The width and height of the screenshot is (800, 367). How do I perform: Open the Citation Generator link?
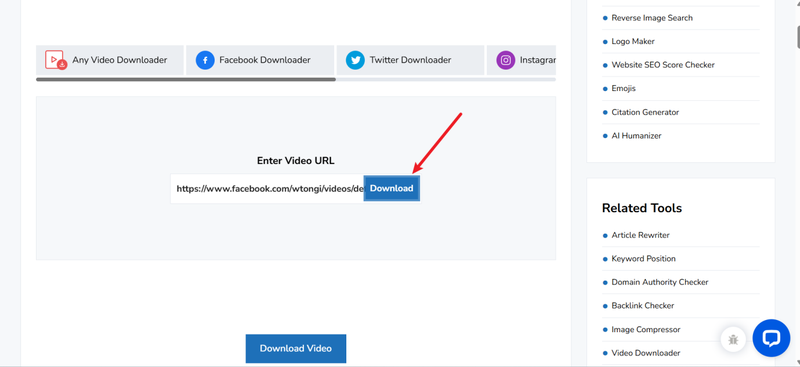pyautogui.click(x=645, y=112)
